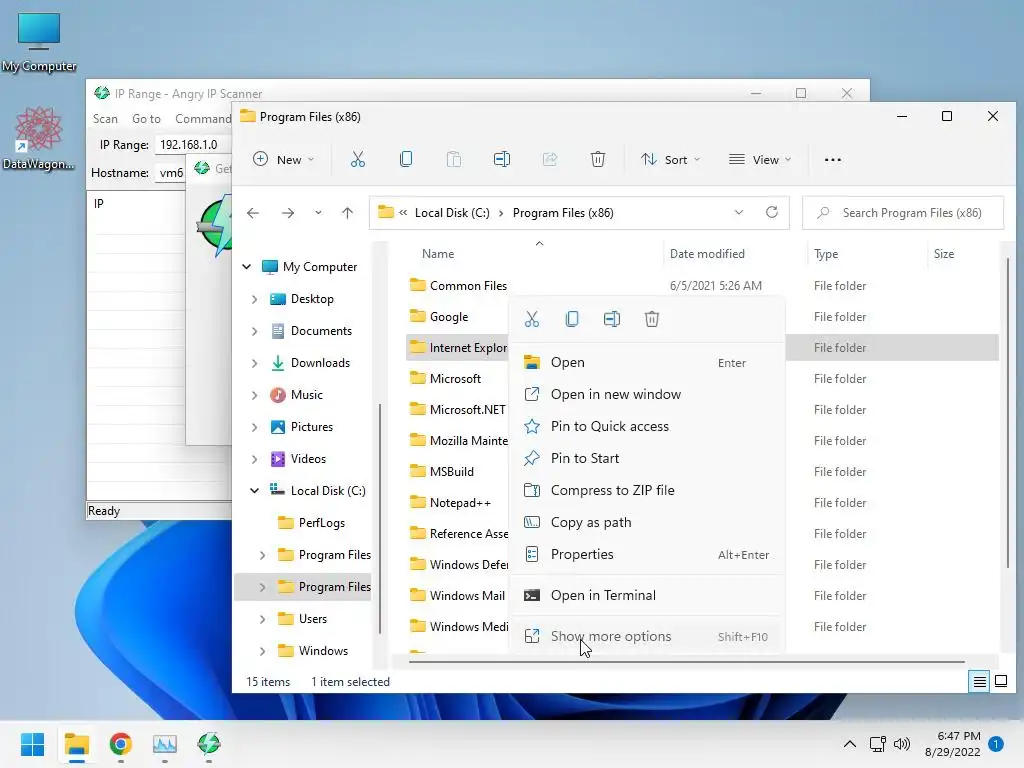The width and height of the screenshot is (1024, 768).
Task: Choose Open from the context menu
Action: (647, 362)
